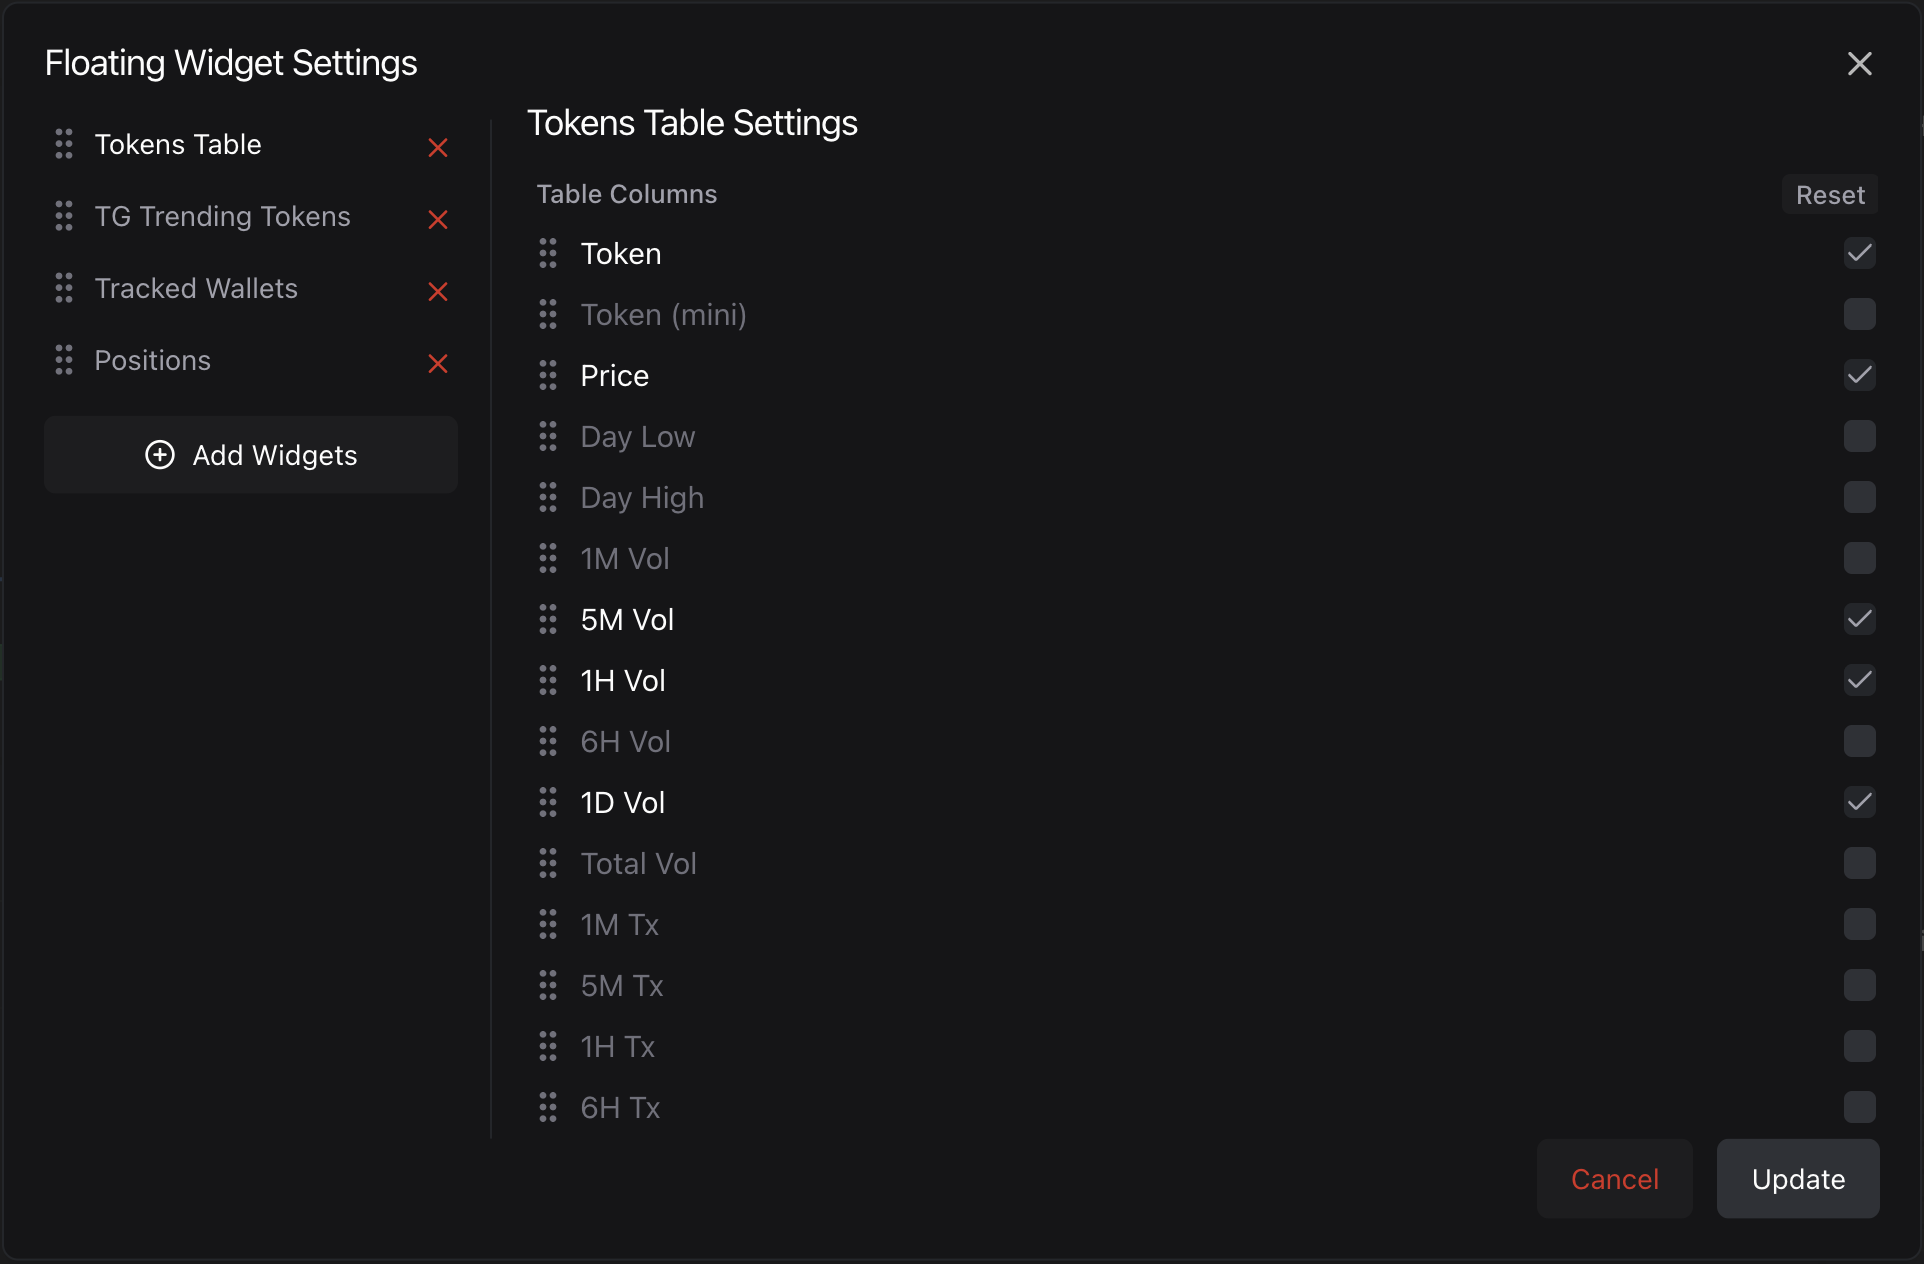Cancel the widget settings changes
This screenshot has height=1264, width=1924.
tap(1614, 1179)
